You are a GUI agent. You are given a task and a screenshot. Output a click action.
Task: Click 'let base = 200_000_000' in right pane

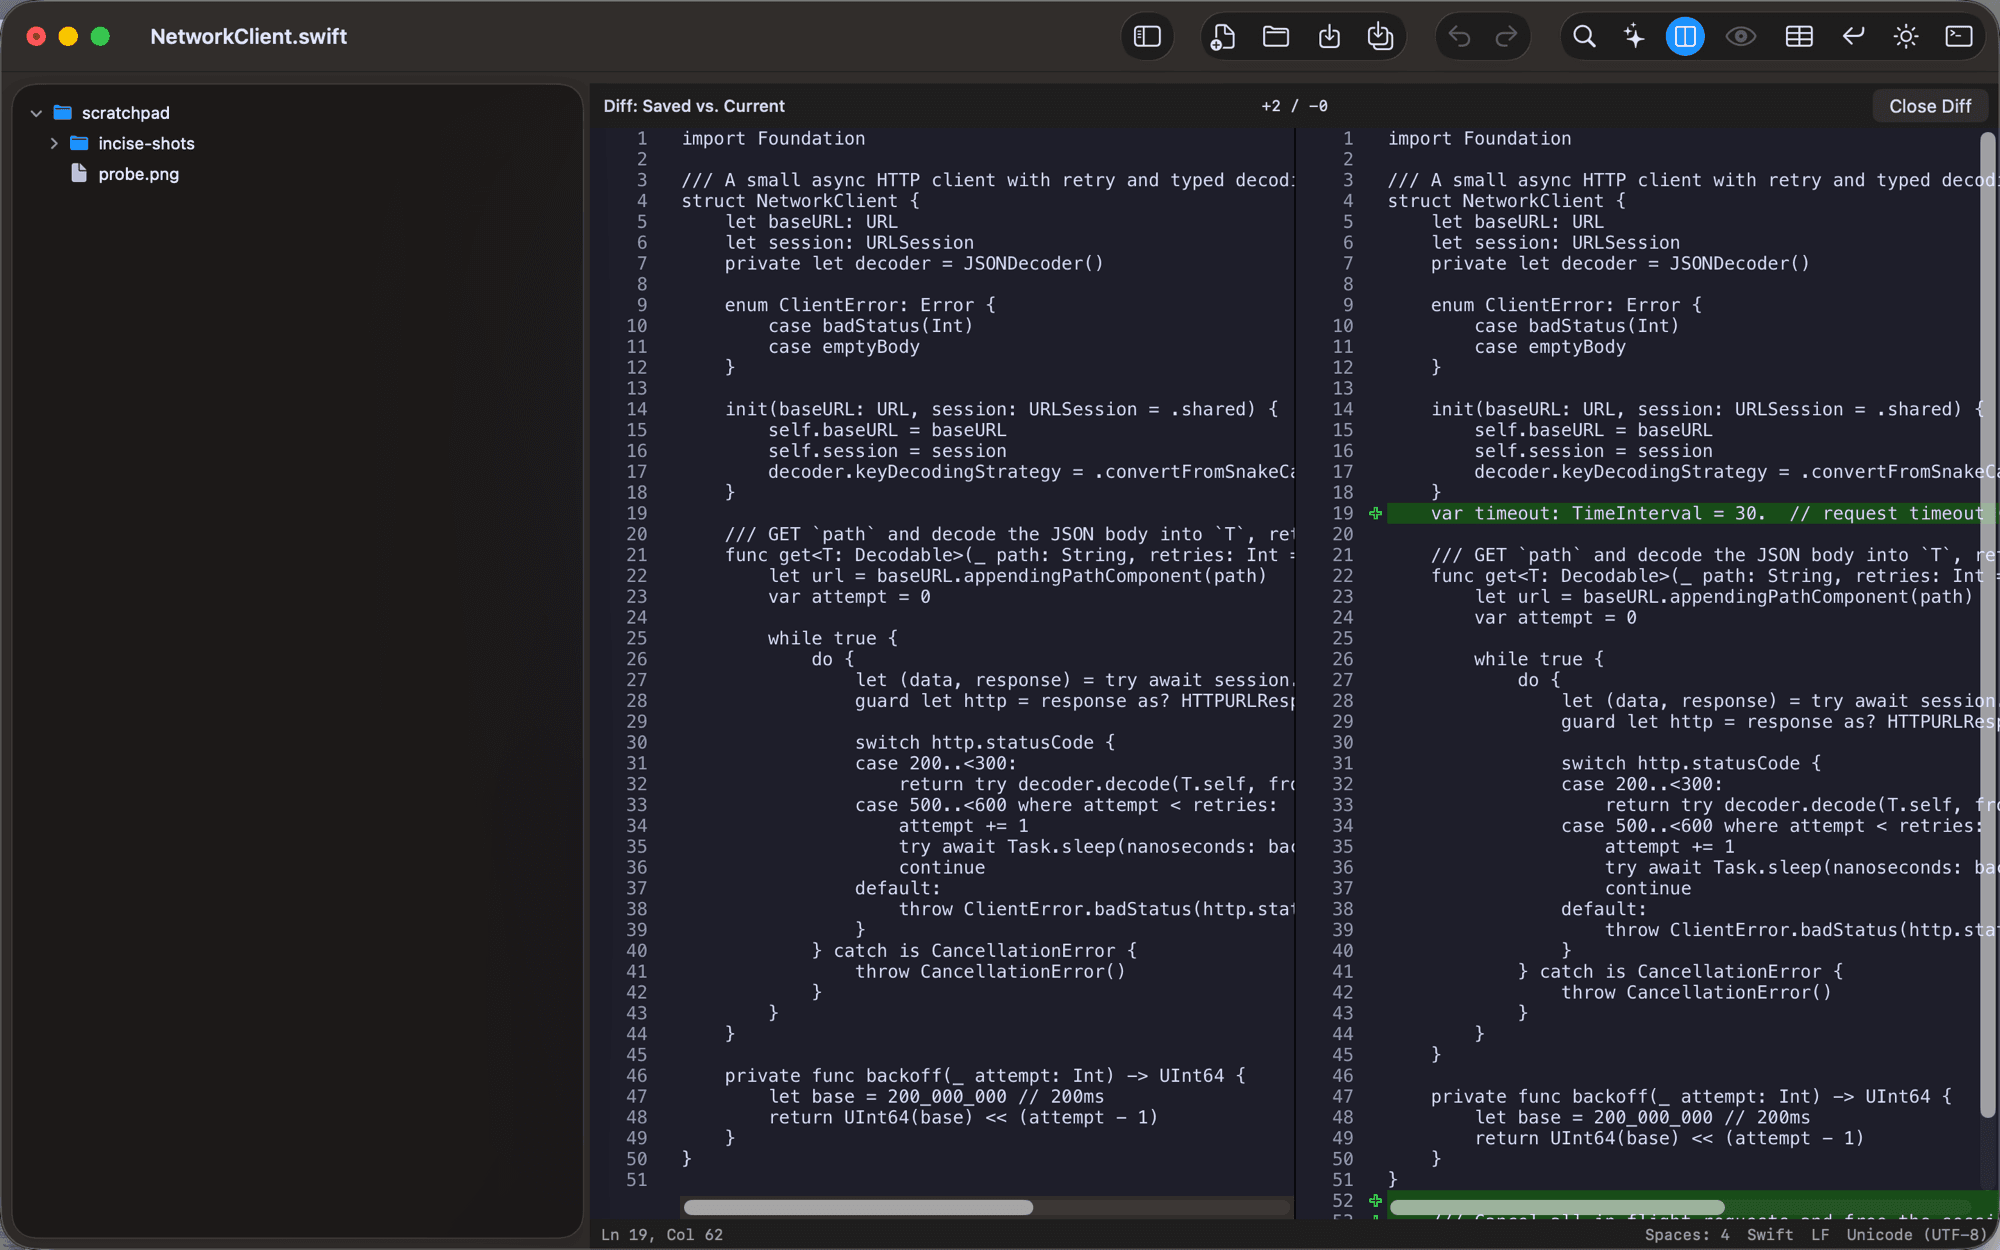1594,1118
